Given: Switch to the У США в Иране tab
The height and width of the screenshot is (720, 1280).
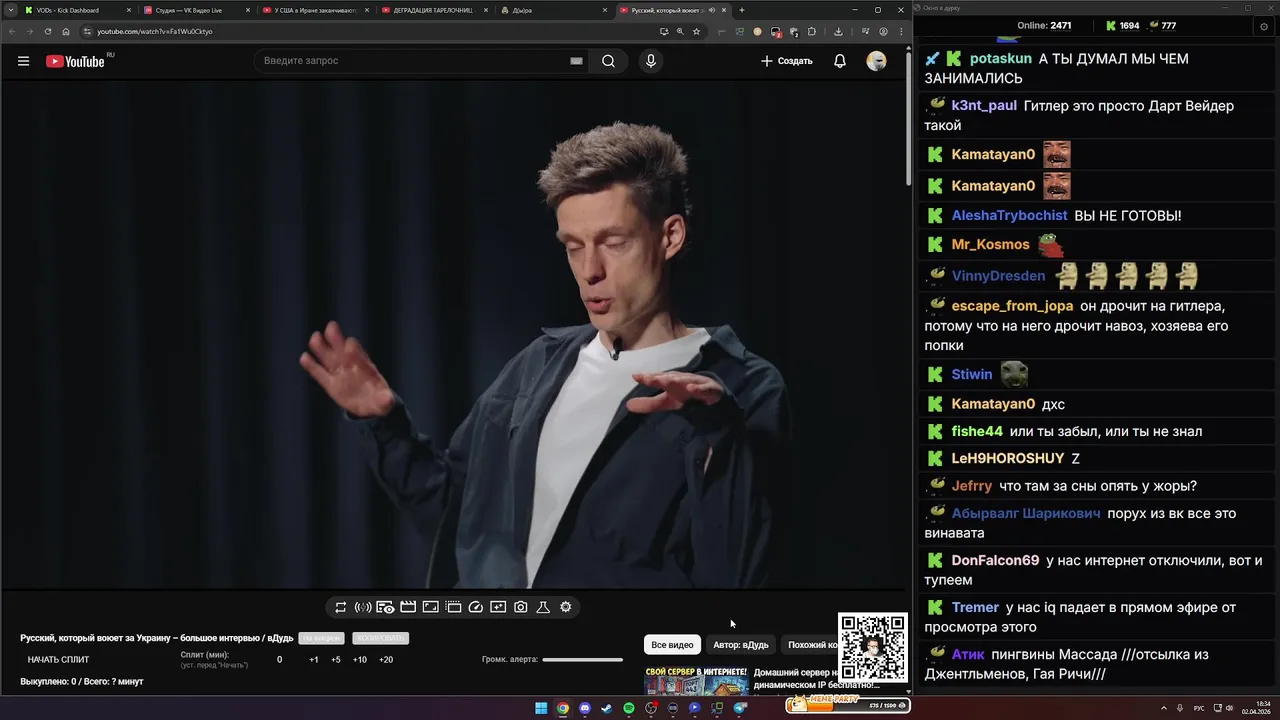Looking at the screenshot, I should (x=316, y=10).
